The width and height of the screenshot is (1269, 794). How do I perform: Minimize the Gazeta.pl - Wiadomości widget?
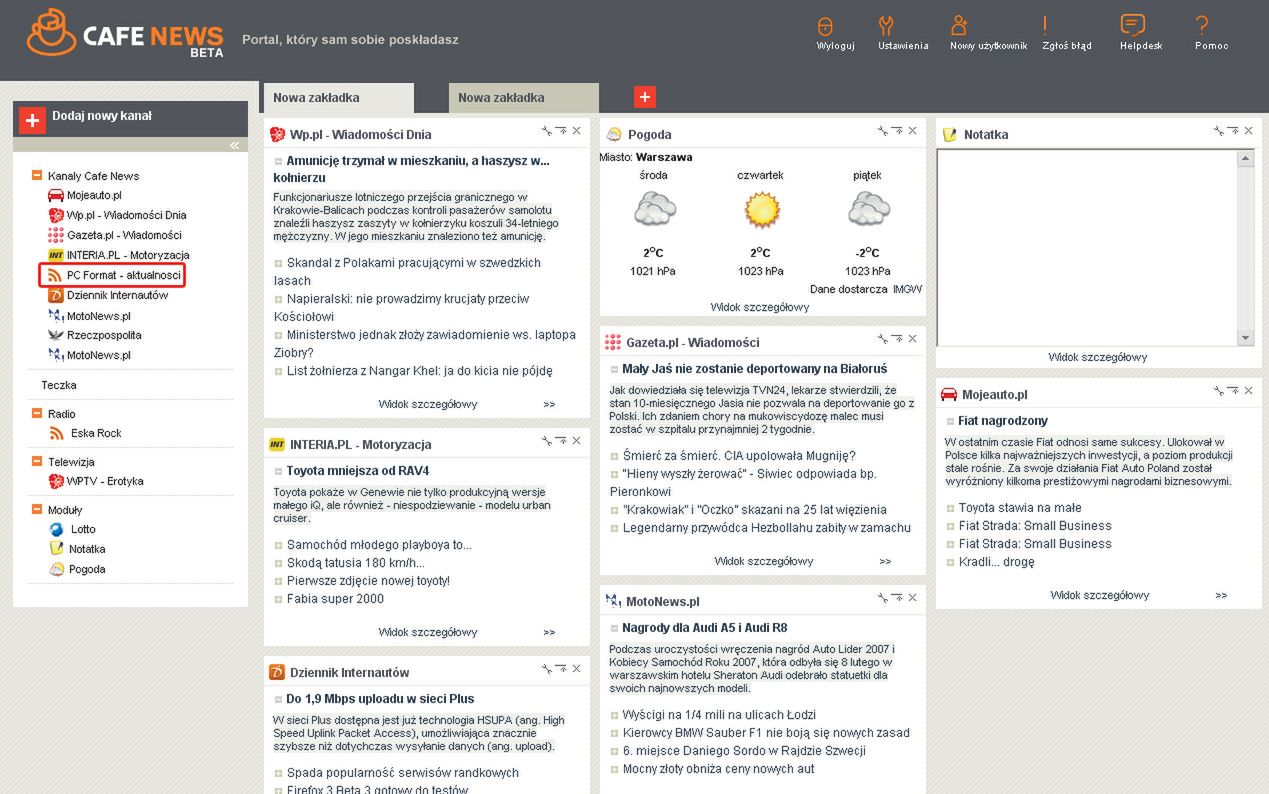pyautogui.click(x=898, y=339)
